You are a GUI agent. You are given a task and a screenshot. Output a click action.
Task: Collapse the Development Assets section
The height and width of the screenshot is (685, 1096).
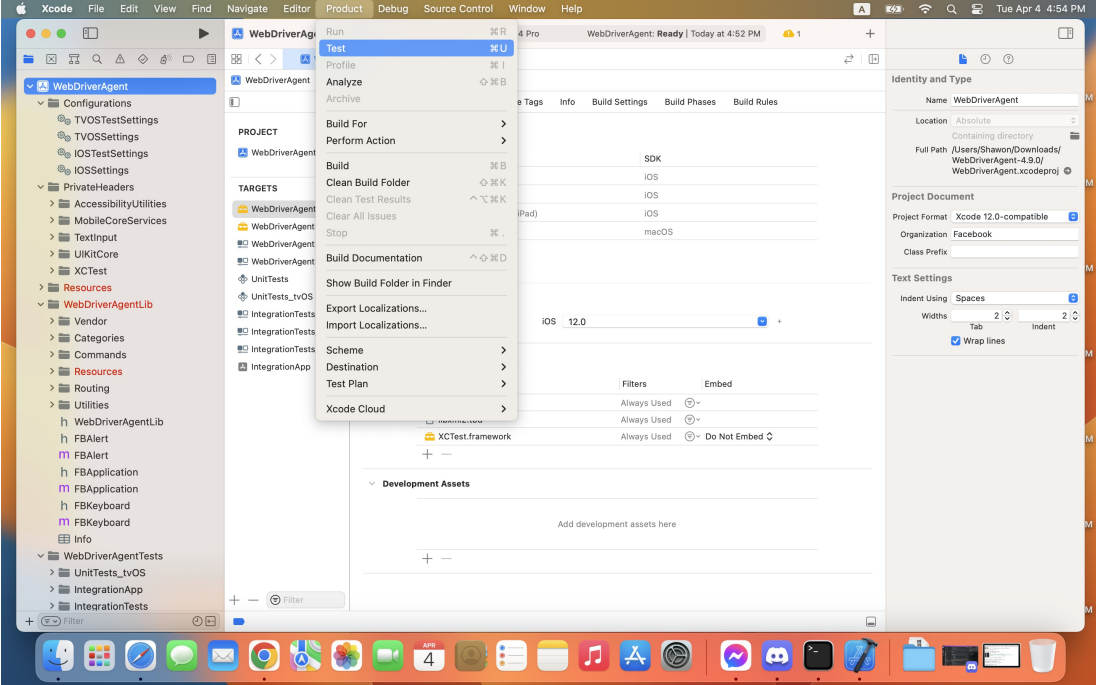point(372,484)
